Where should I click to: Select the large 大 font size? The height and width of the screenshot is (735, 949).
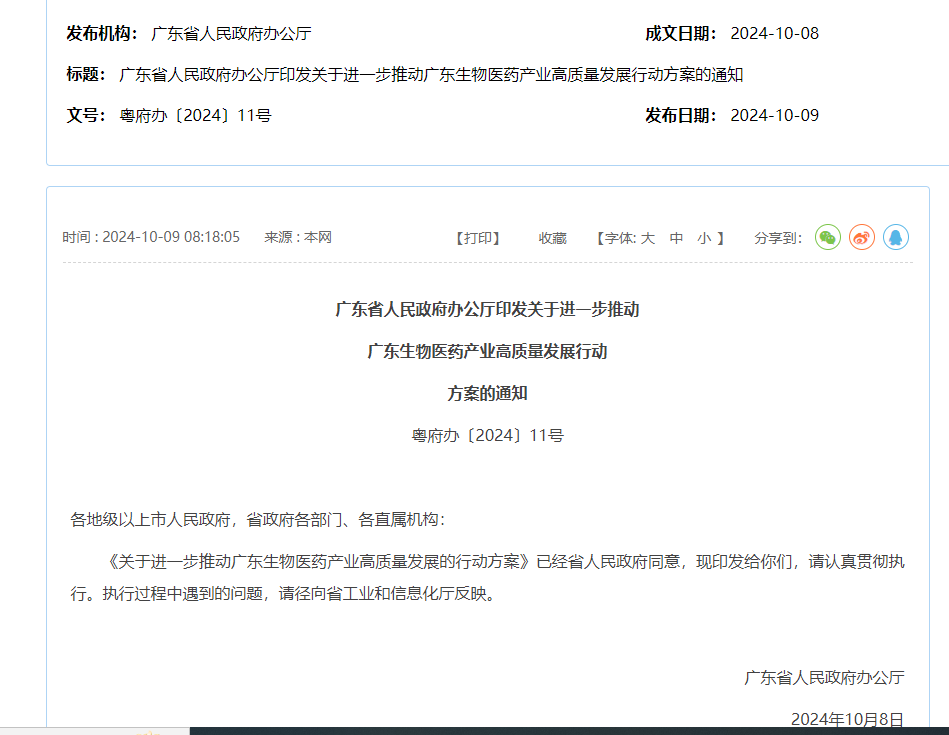(x=647, y=238)
